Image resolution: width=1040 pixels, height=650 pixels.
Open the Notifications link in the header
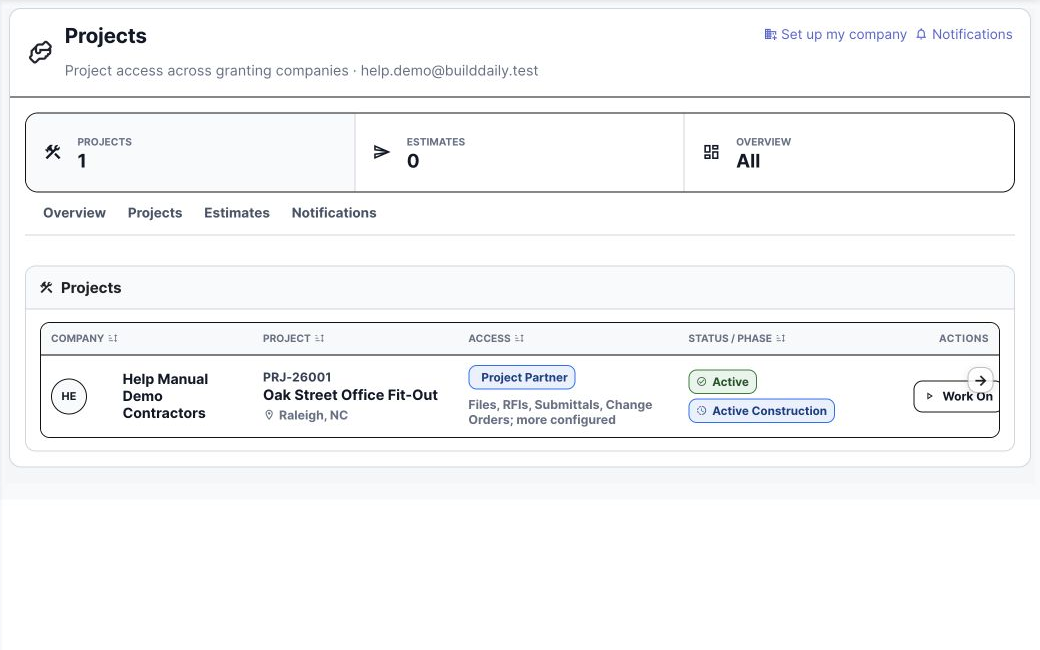[964, 34]
